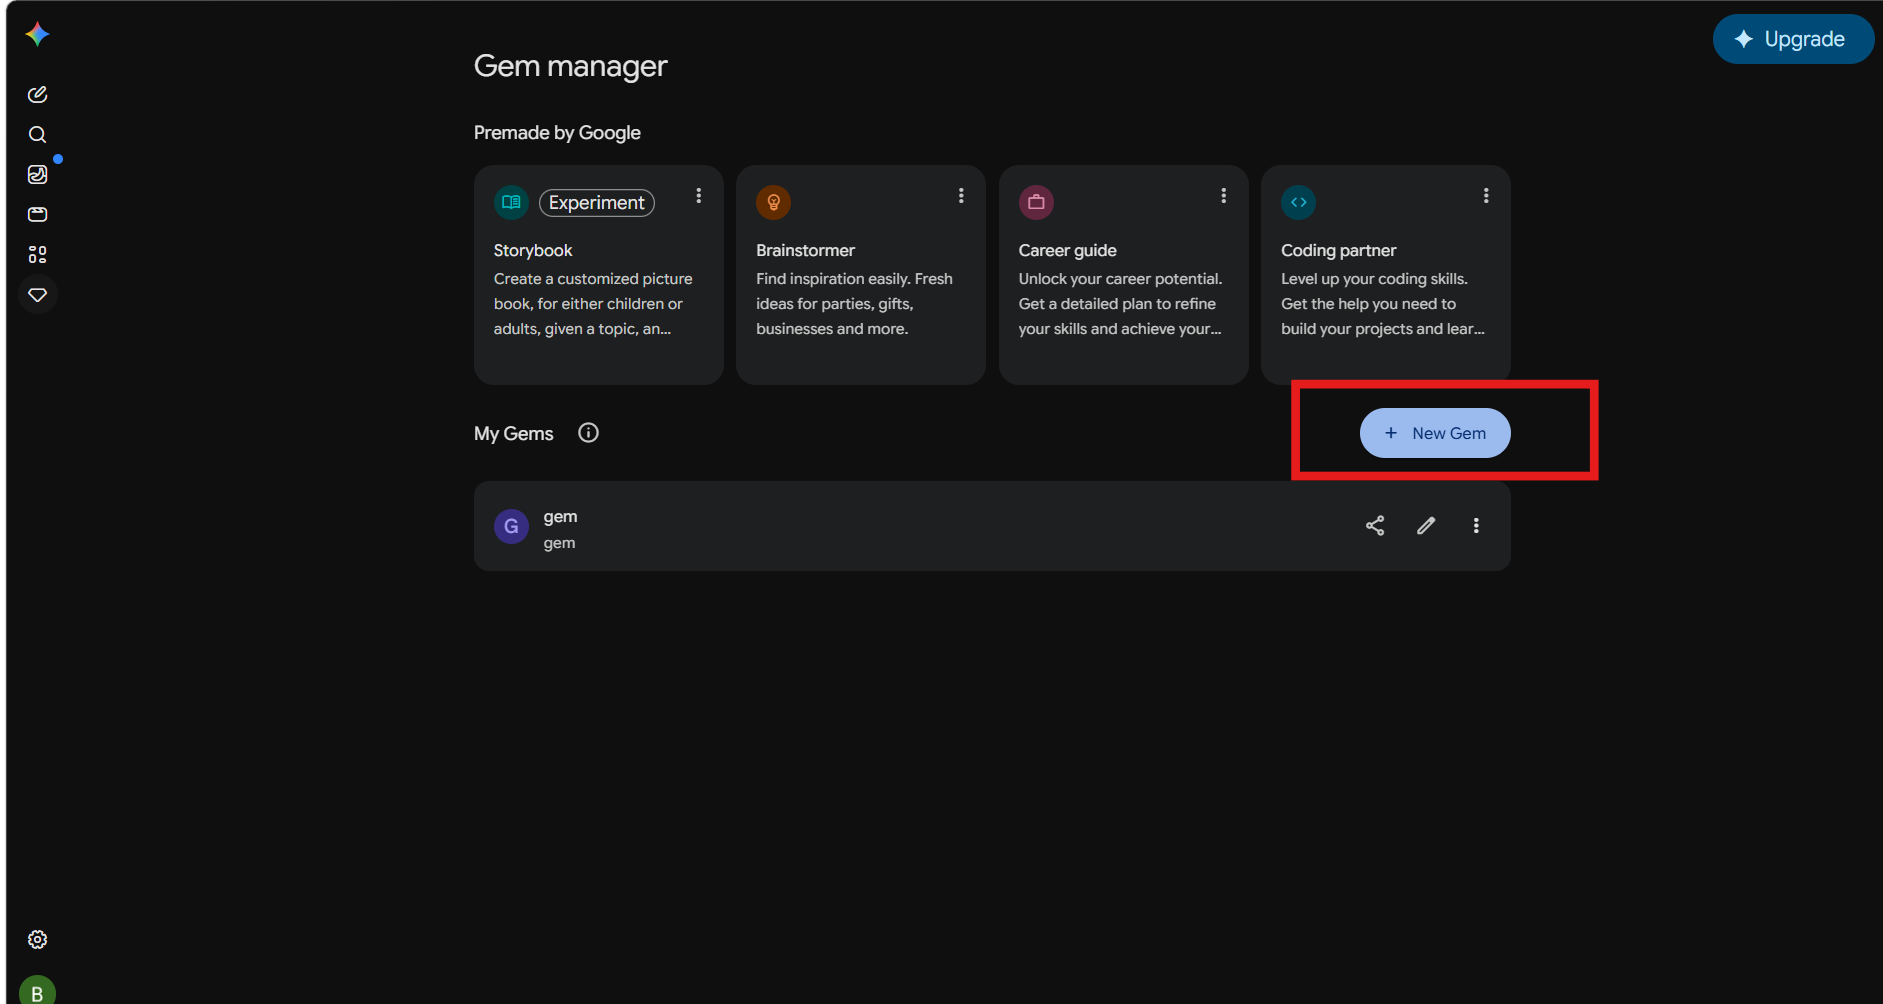Image resolution: width=1883 pixels, height=1004 pixels.
Task: Open Brainstormer card's three-dot menu
Action: click(x=961, y=196)
